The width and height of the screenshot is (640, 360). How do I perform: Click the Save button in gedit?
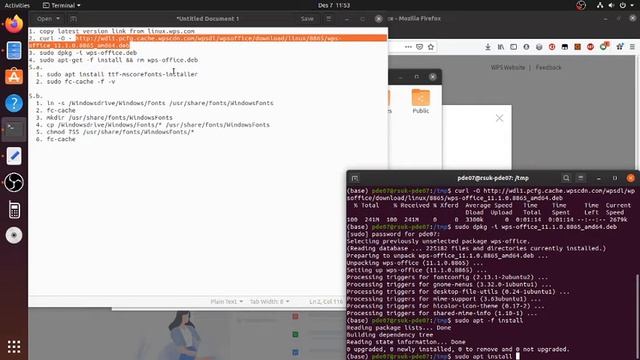(307, 19)
